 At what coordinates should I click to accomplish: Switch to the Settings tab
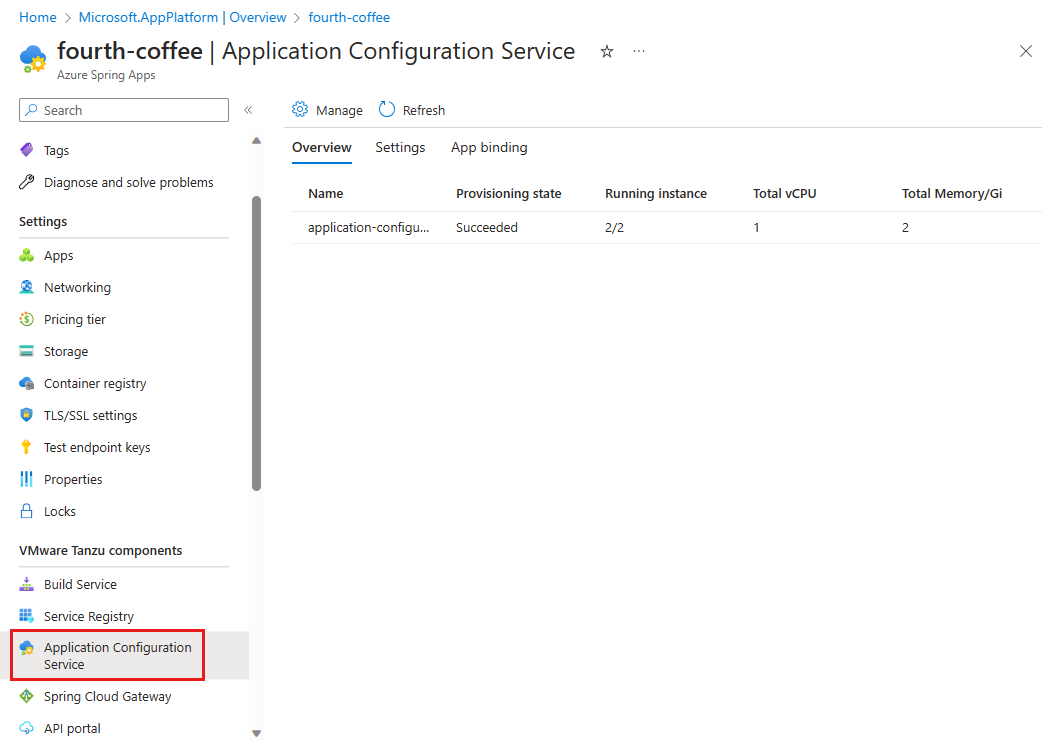[400, 148]
